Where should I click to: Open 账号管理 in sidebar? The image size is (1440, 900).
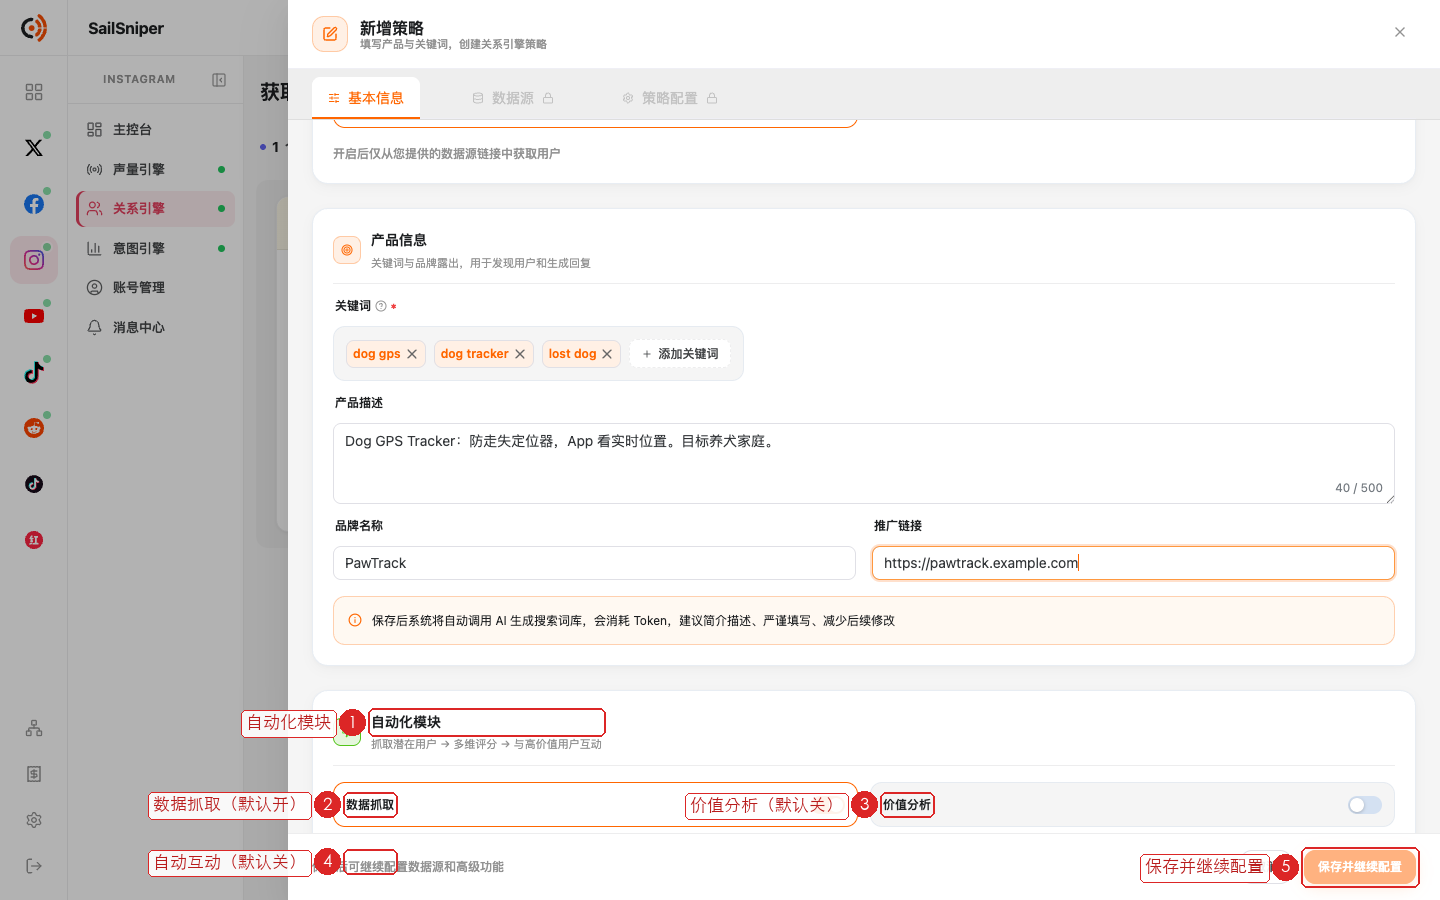[156, 288]
